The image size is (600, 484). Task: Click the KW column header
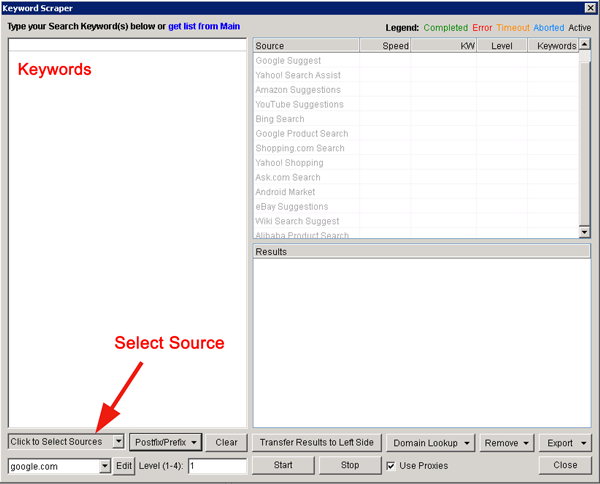click(443, 46)
